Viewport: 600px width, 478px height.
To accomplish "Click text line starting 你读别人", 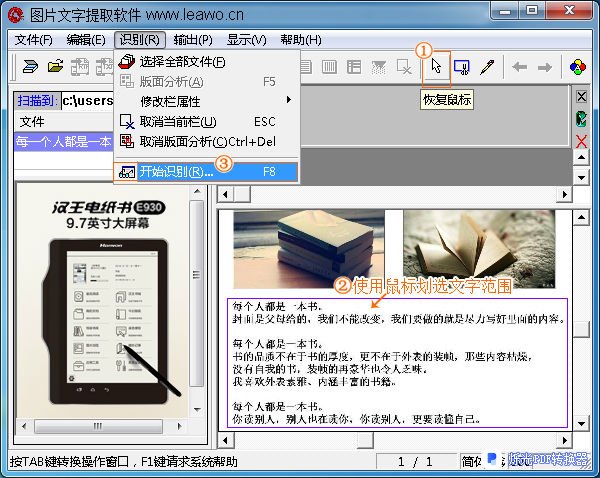I will click(356, 419).
